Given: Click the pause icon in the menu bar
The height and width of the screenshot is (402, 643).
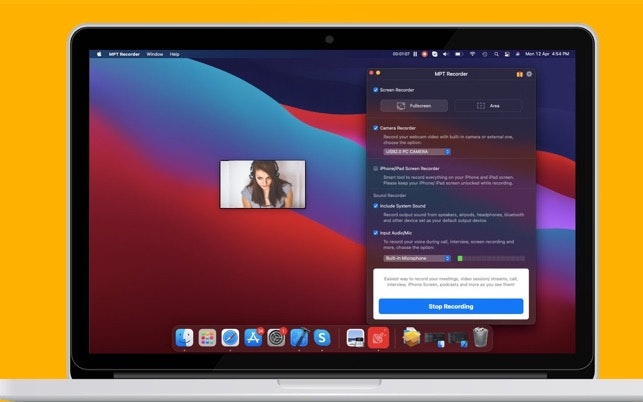Looking at the screenshot, I should click(415, 54).
